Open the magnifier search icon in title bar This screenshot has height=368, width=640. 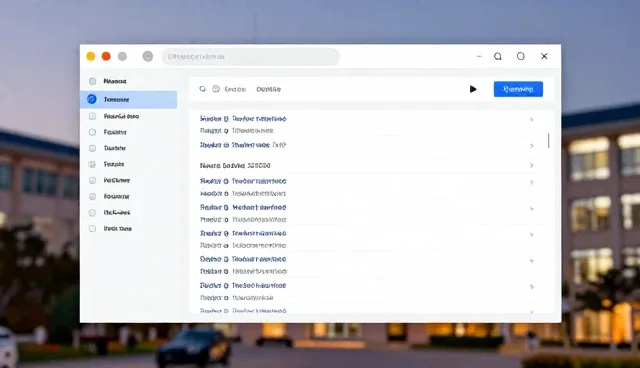498,56
